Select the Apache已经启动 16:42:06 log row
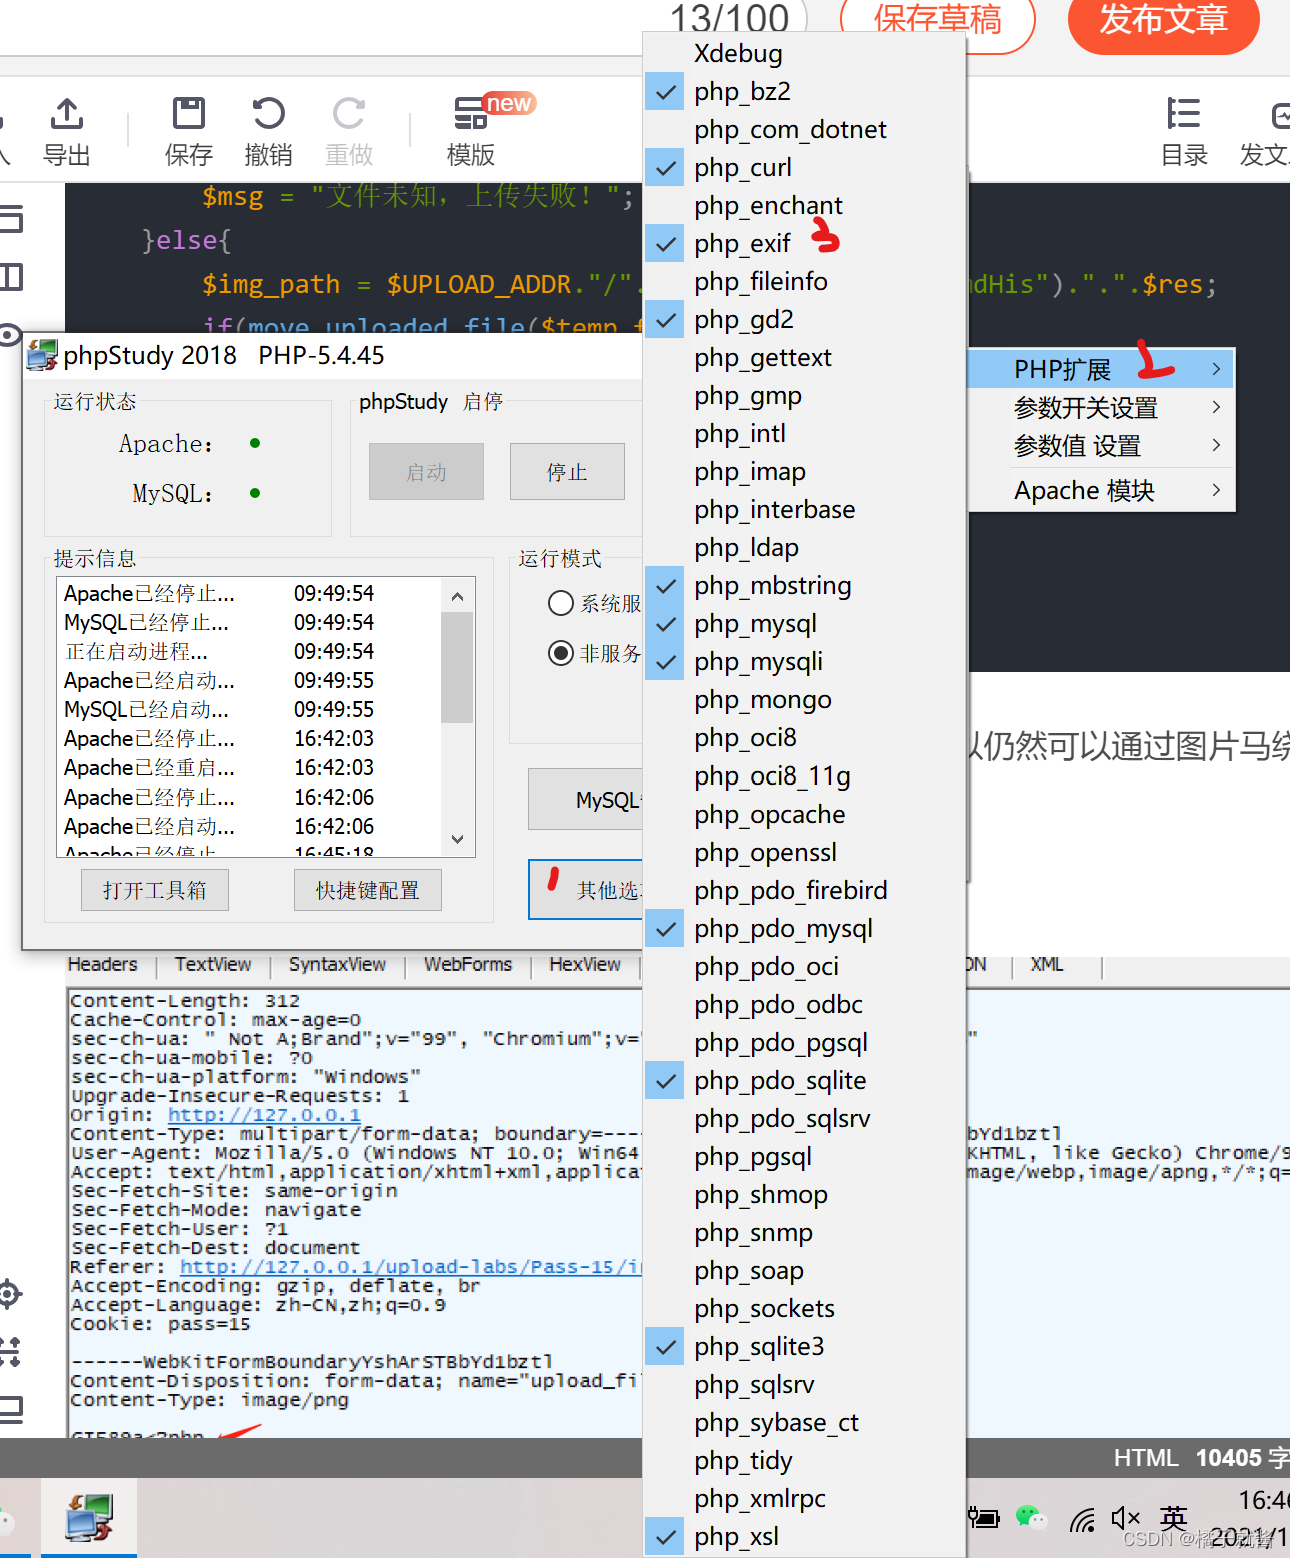 [x=249, y=827]
